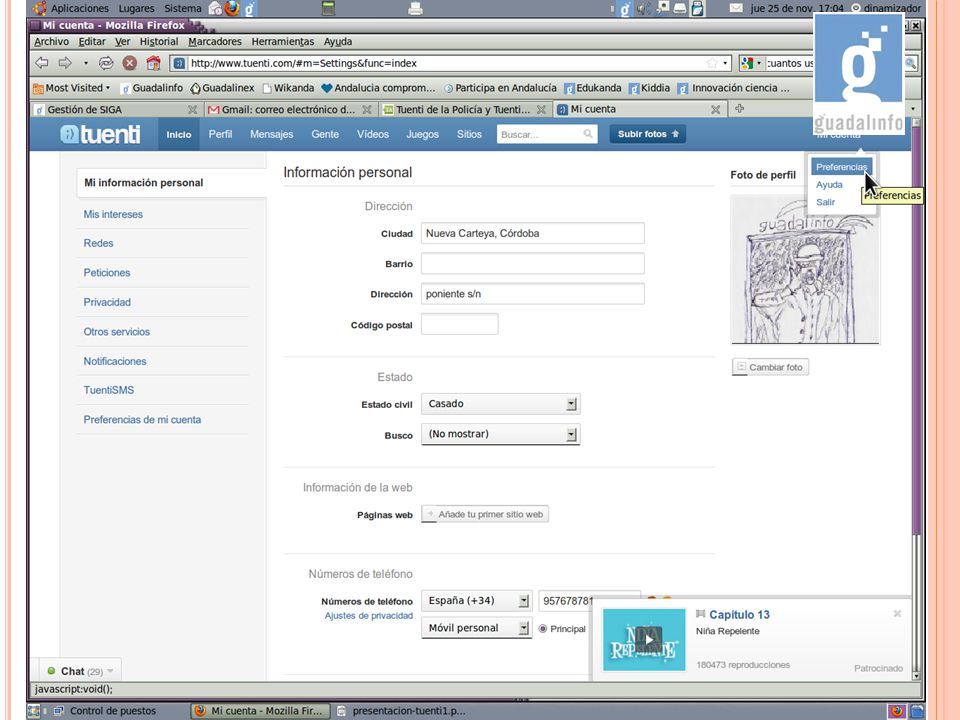960x720 pixels.
Task: Select Preferencias in the account menu
Action: (842, 167)
